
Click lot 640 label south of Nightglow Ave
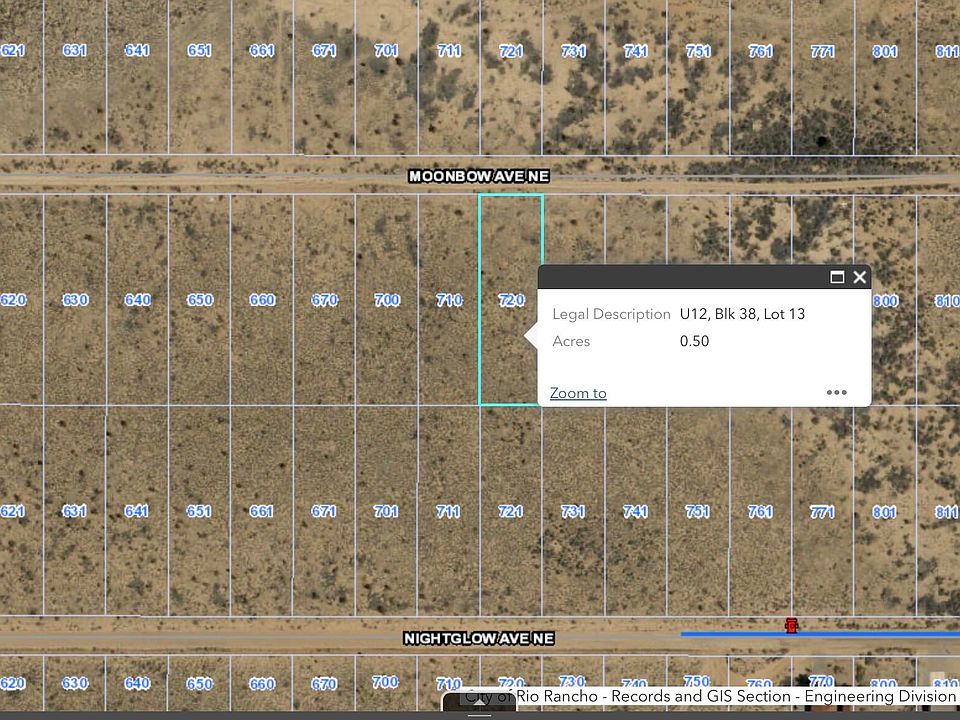click(x=137, y=683)
